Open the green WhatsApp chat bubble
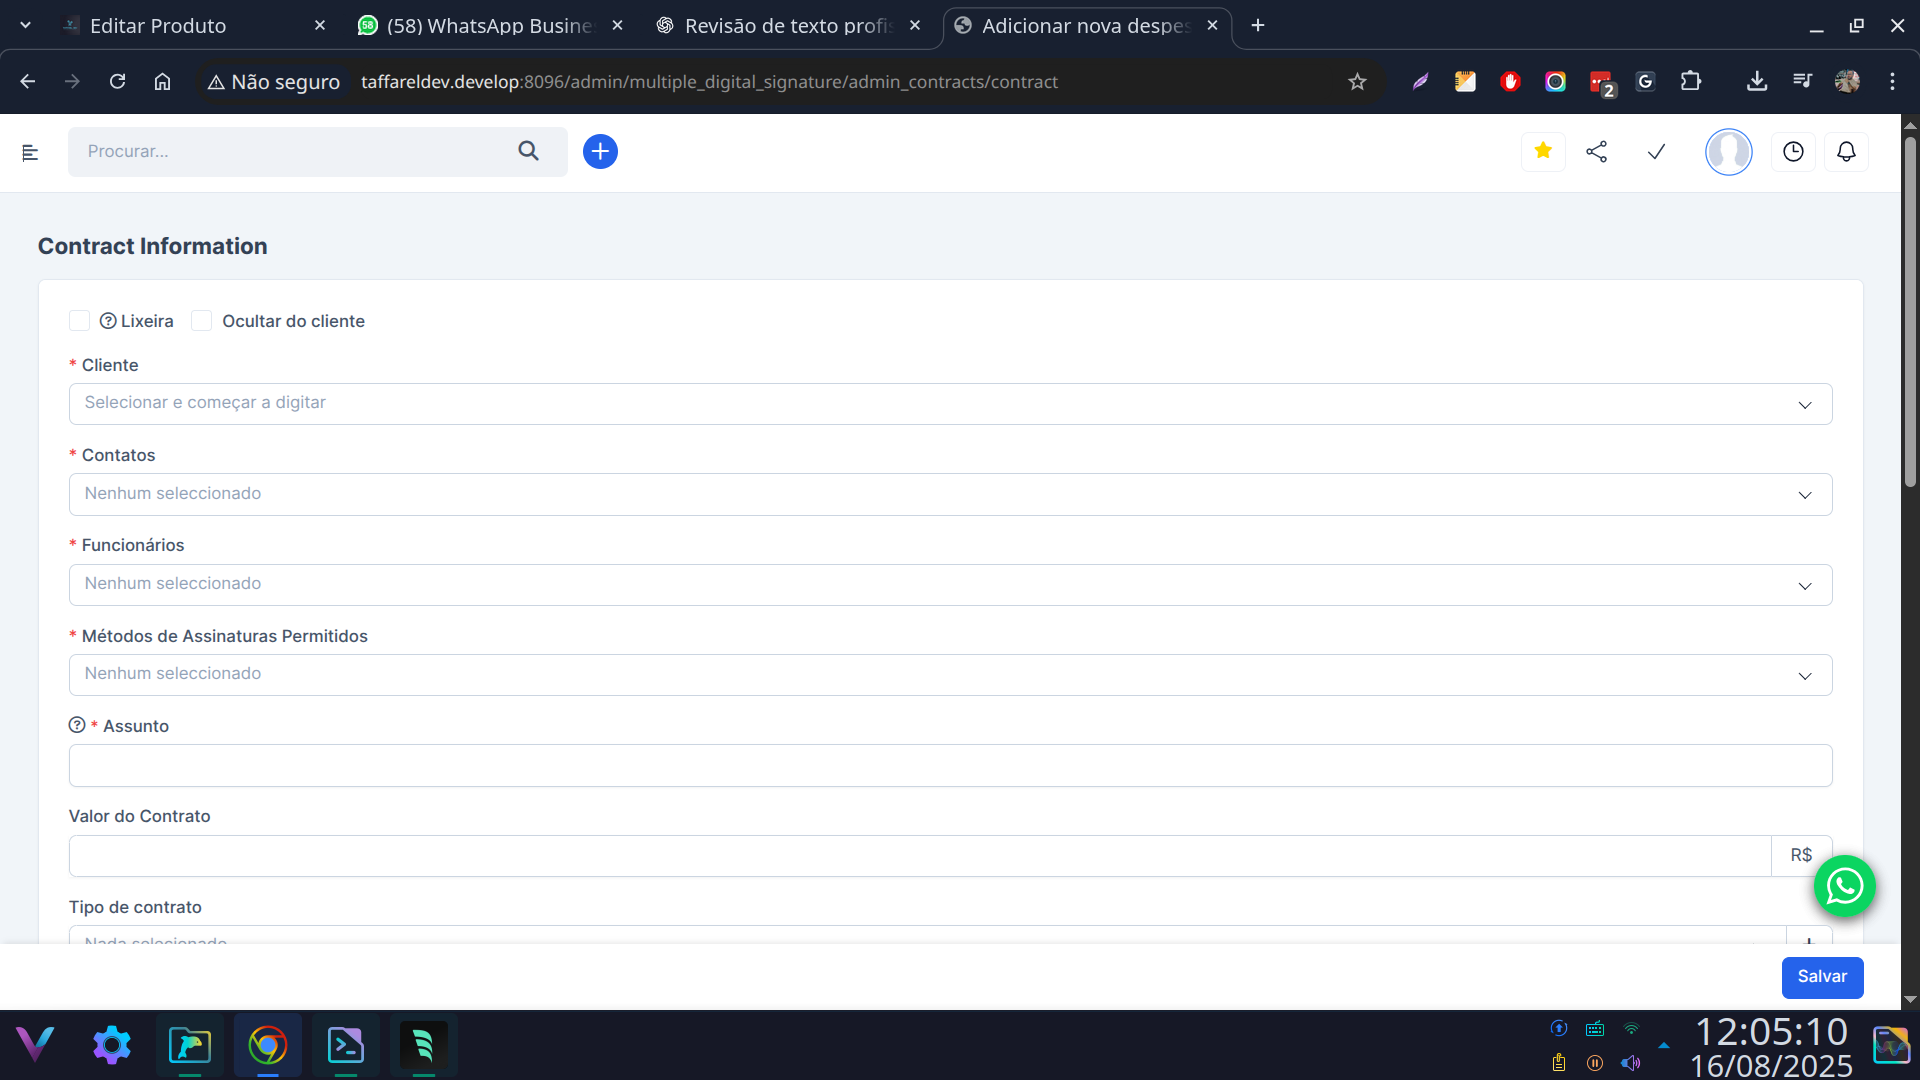The image size is (1920, 1080). (x=1844, y=886)
